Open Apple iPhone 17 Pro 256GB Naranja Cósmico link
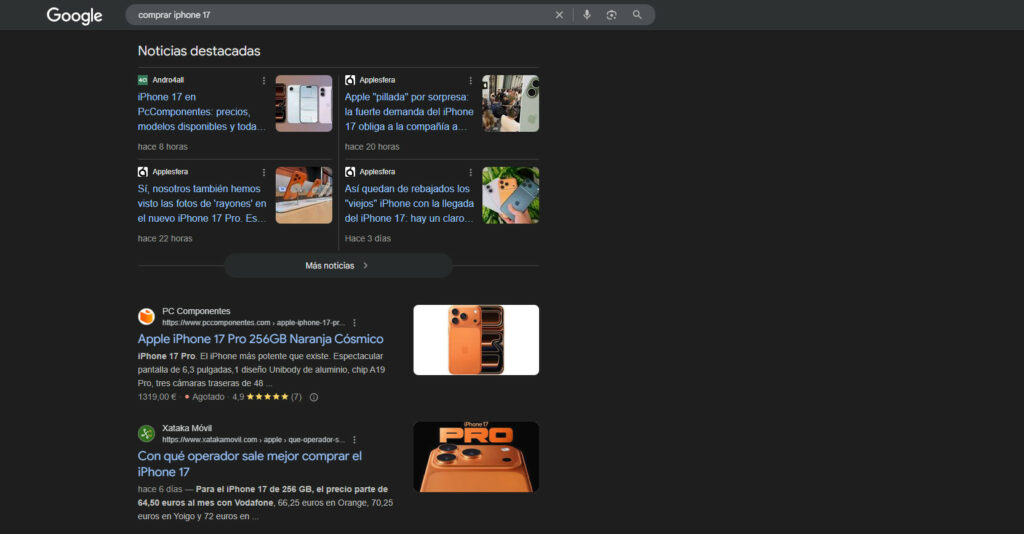Screen dimensions: 1024x534 click(260, 339)
